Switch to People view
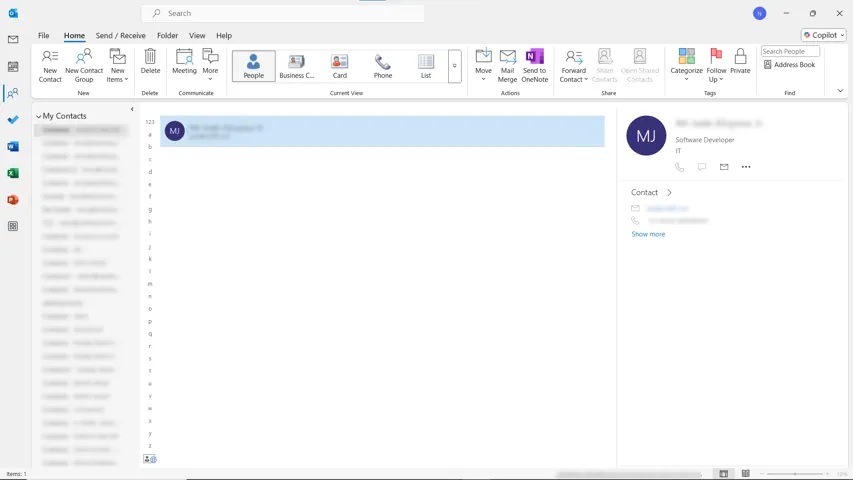Image resolution: width=853 pixels, height=480 pixels. point(254,66)
